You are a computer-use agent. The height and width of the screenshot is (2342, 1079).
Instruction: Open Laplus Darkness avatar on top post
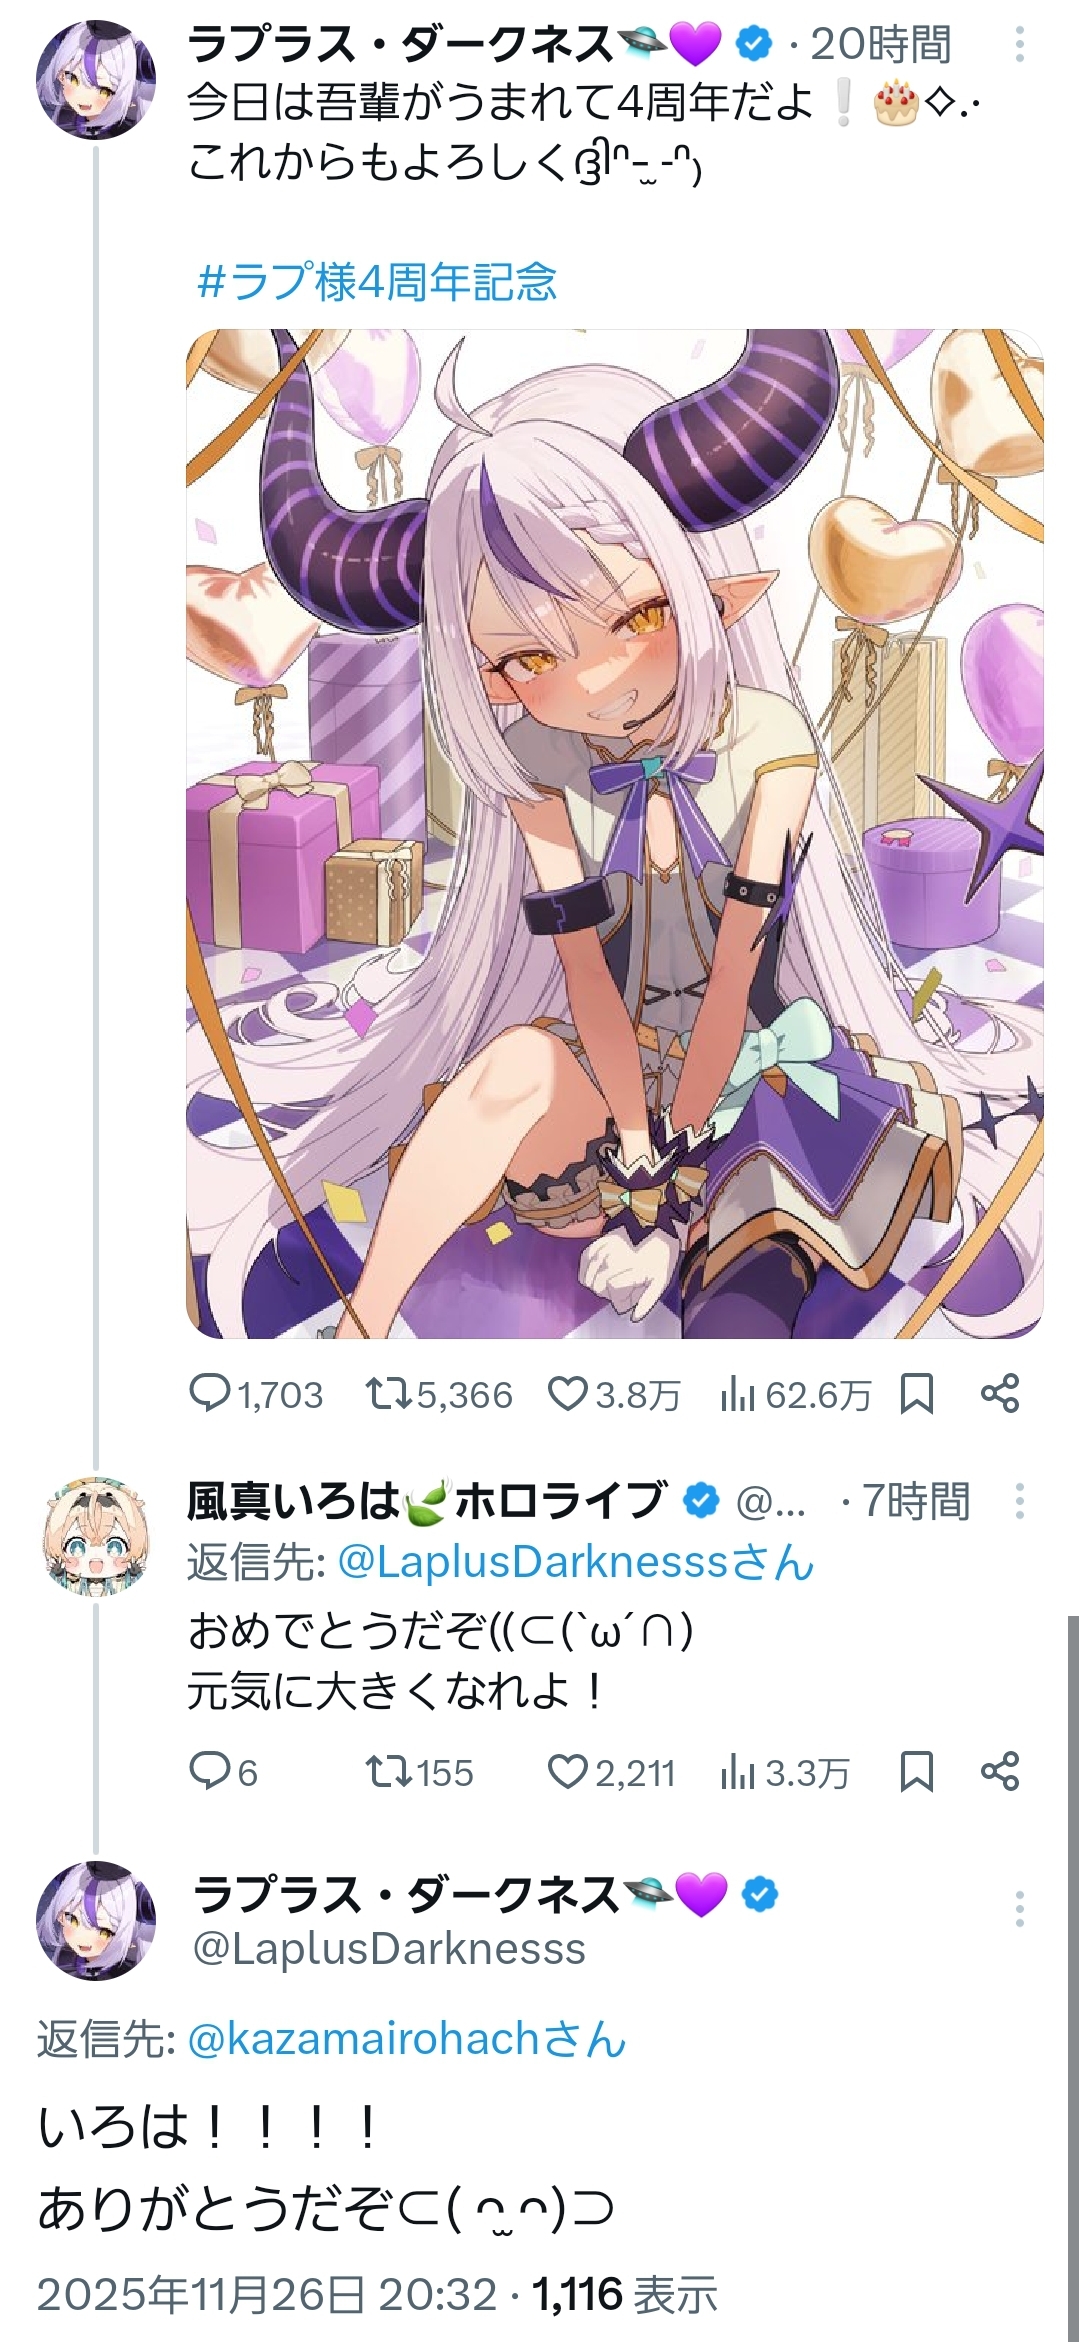coord(96,79)
